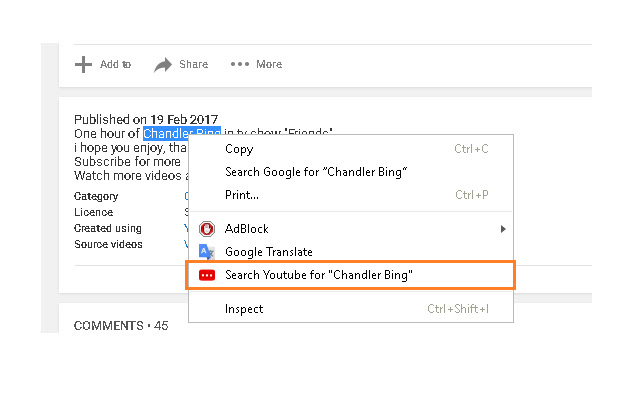Click the "Watch more videos" line
Image resolution: width=640 pixels, height=400 pixels.
pyautogui.click(x=131, y=176)
